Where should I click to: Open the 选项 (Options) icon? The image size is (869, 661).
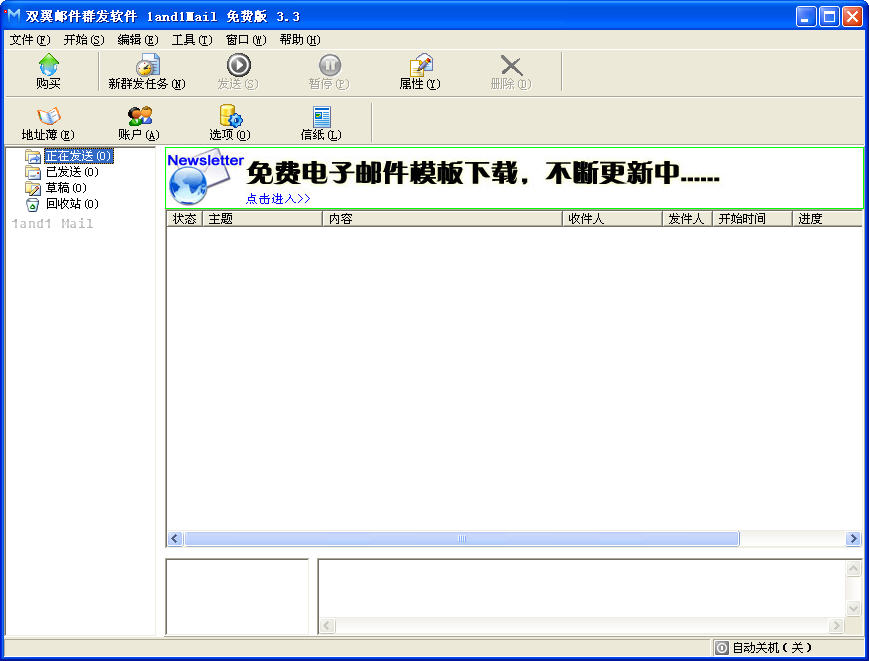(x=228, y=120)
